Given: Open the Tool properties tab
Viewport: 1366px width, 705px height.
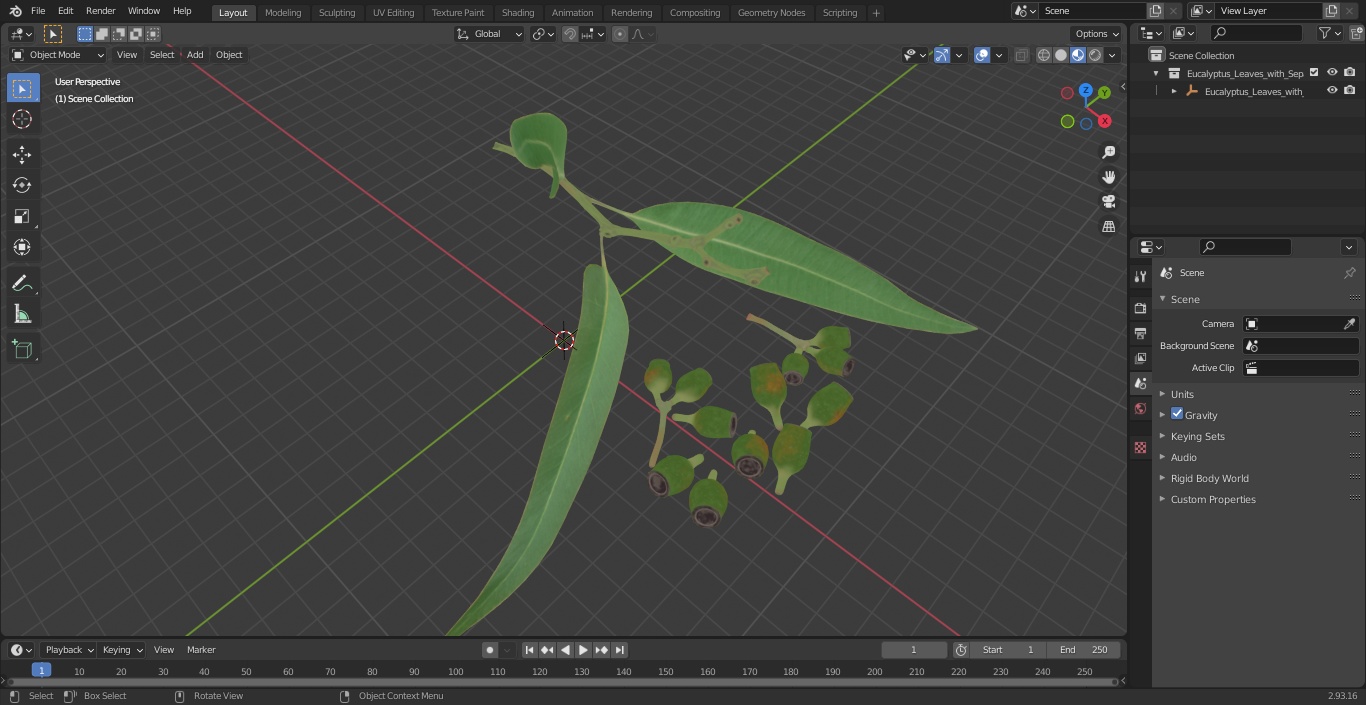Looking at the screenshot, I should click(x=1140, y=277).
